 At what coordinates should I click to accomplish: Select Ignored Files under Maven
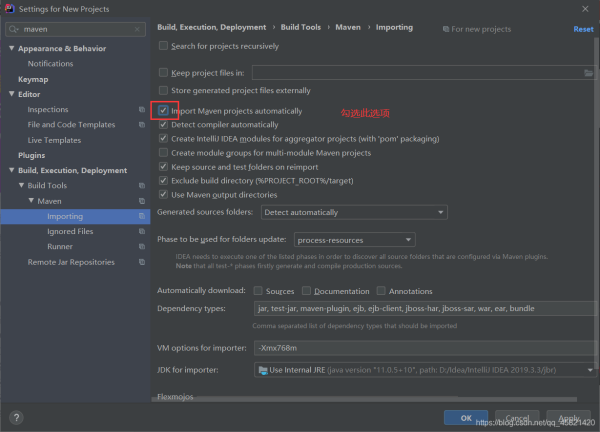coord(70,231)
